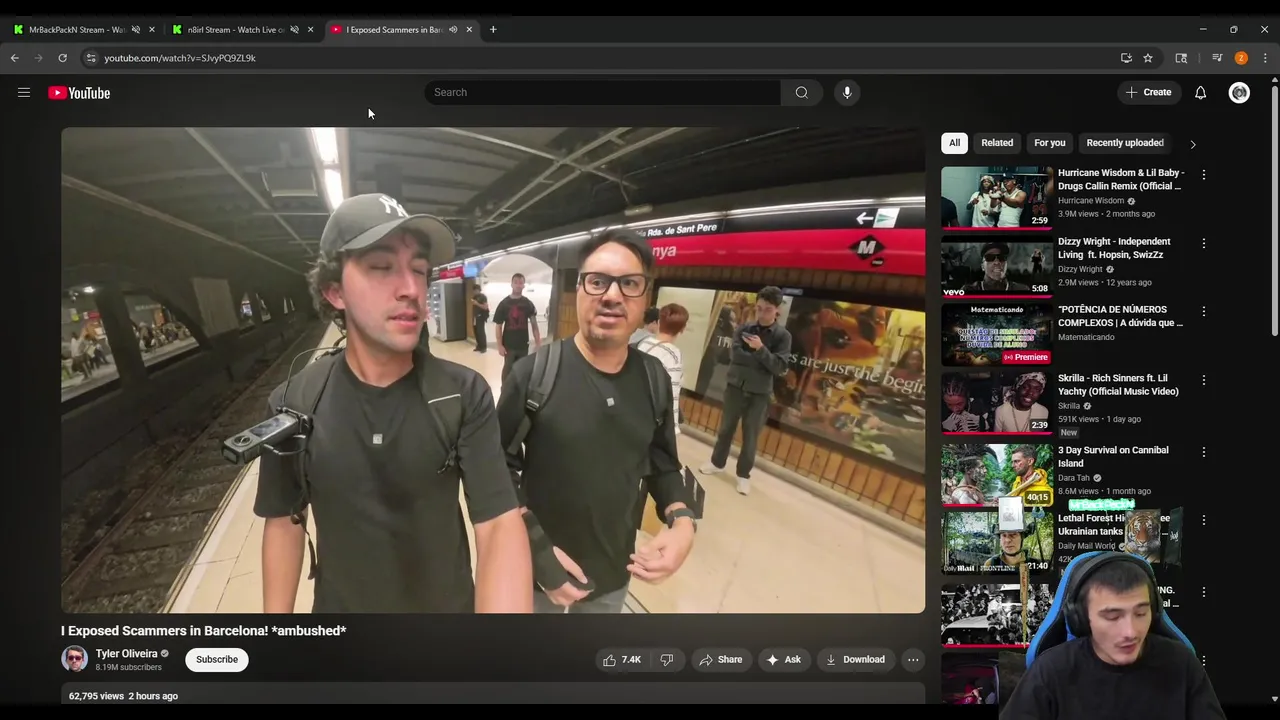Viewport: 1280px width, 720px height.
Task: Open options menu for Dizzy Wright video
Action: point(1204,243)
